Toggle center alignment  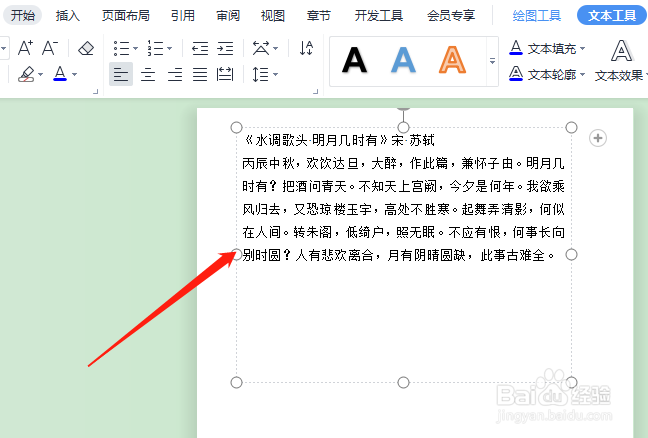[x=148, y=74]
